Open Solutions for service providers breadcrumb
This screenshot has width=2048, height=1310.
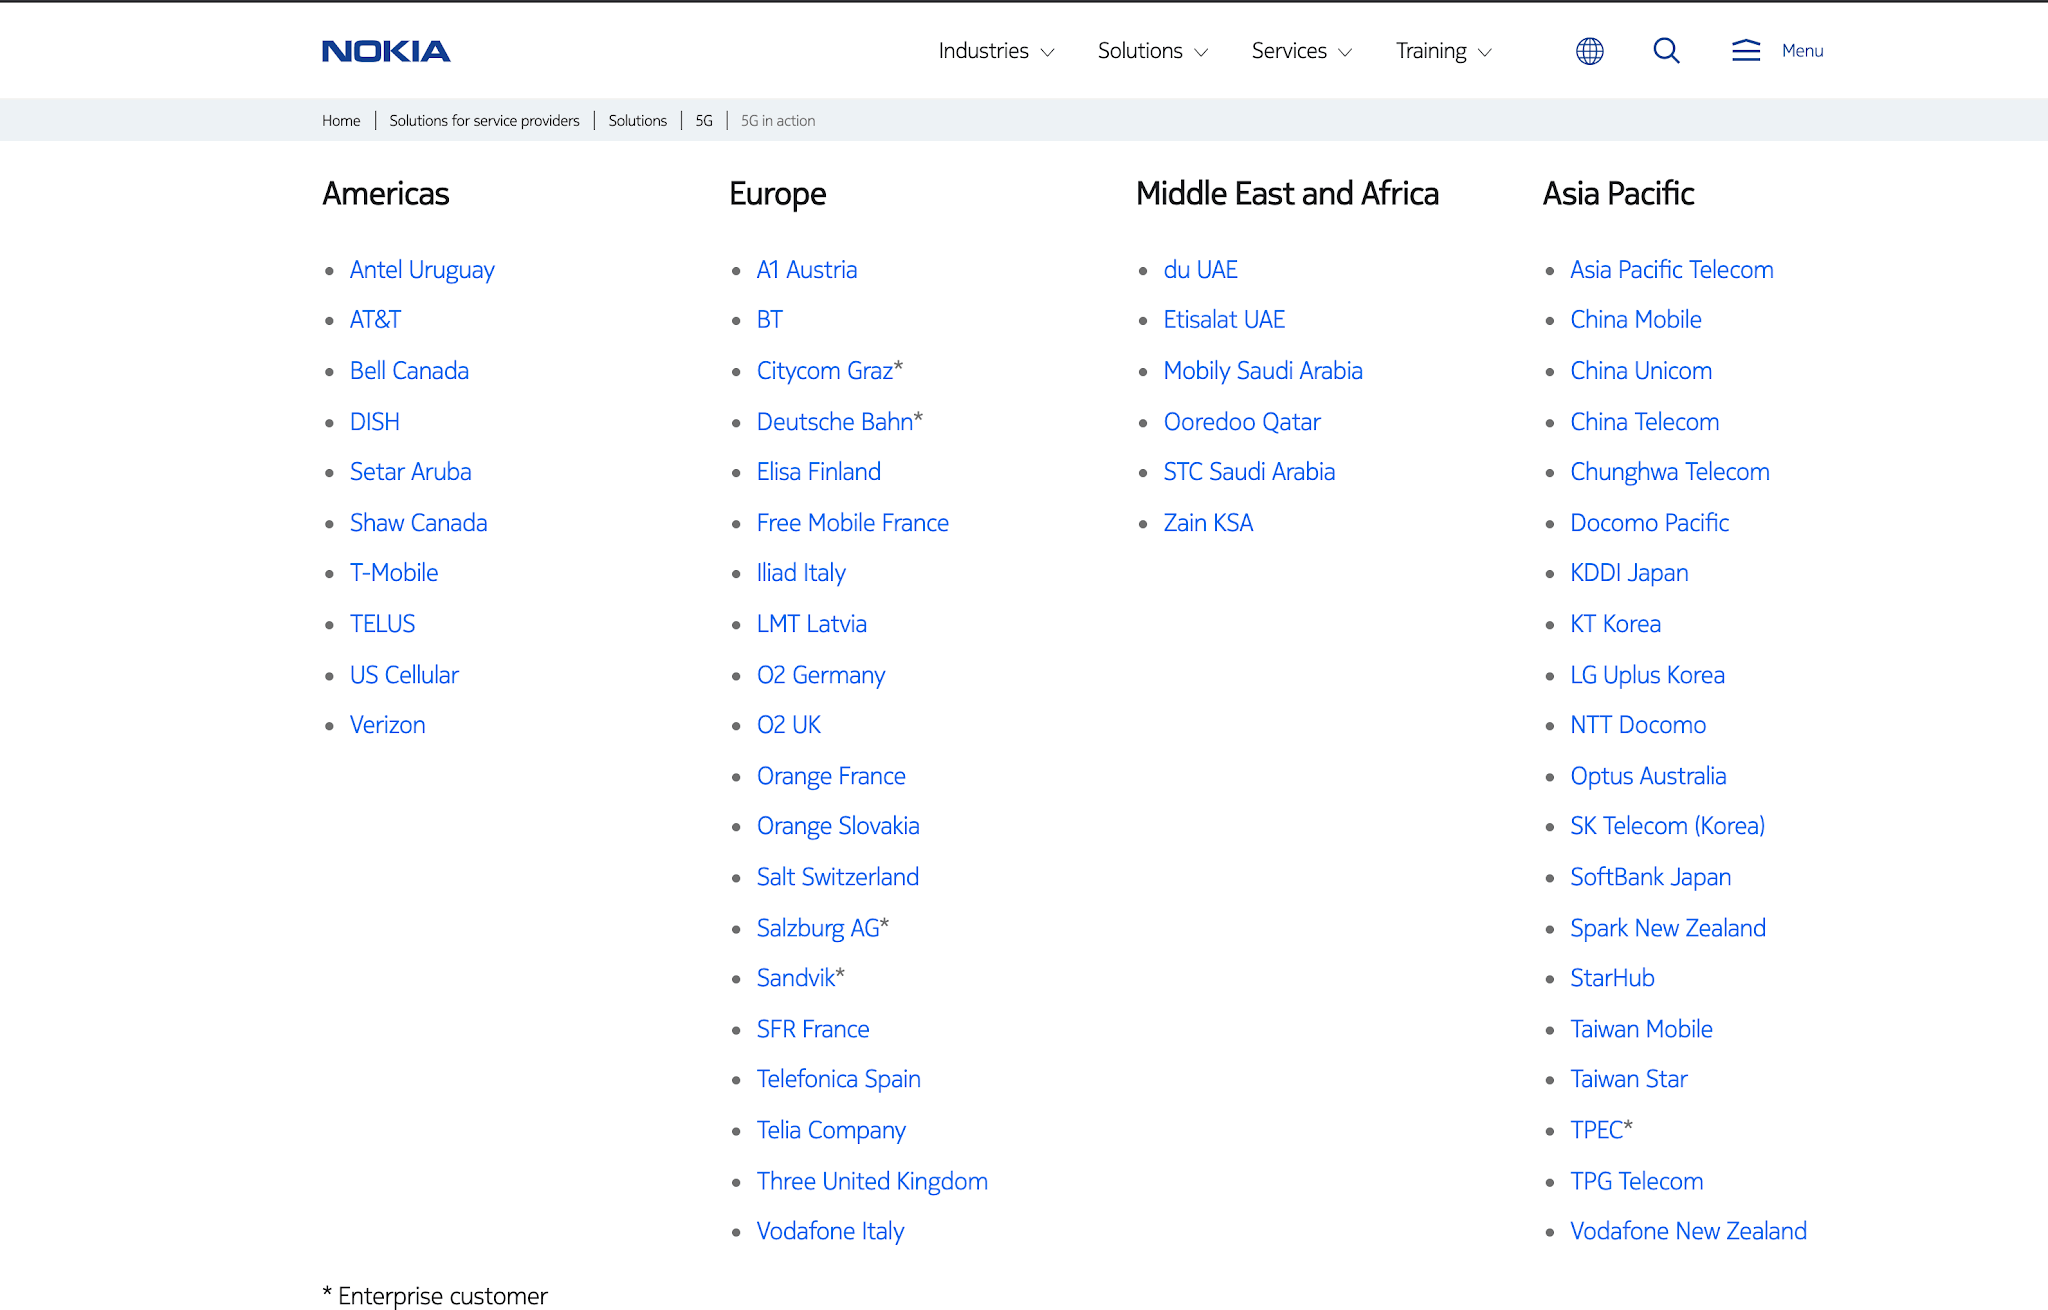coord(484,120)
